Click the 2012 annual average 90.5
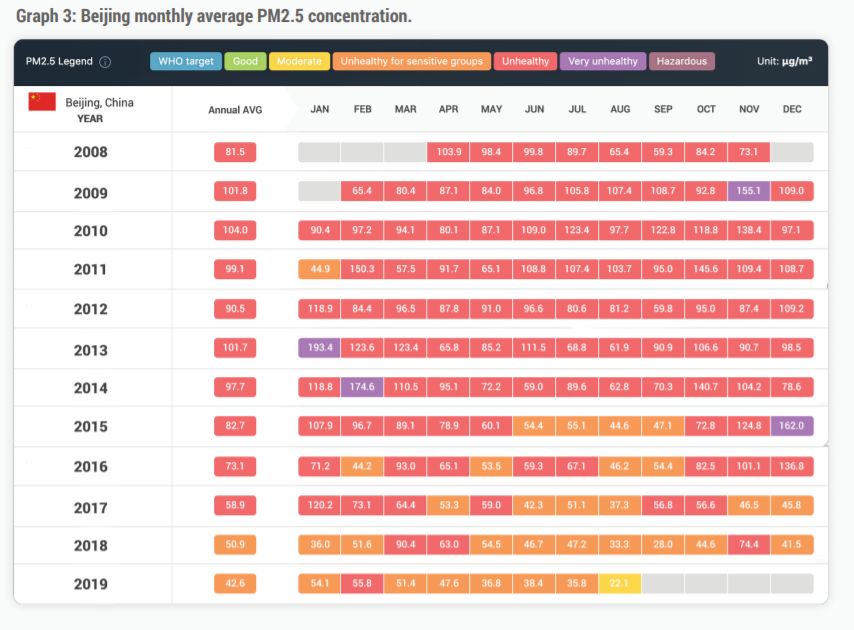The image size is (854, 630). click(235, 309)
